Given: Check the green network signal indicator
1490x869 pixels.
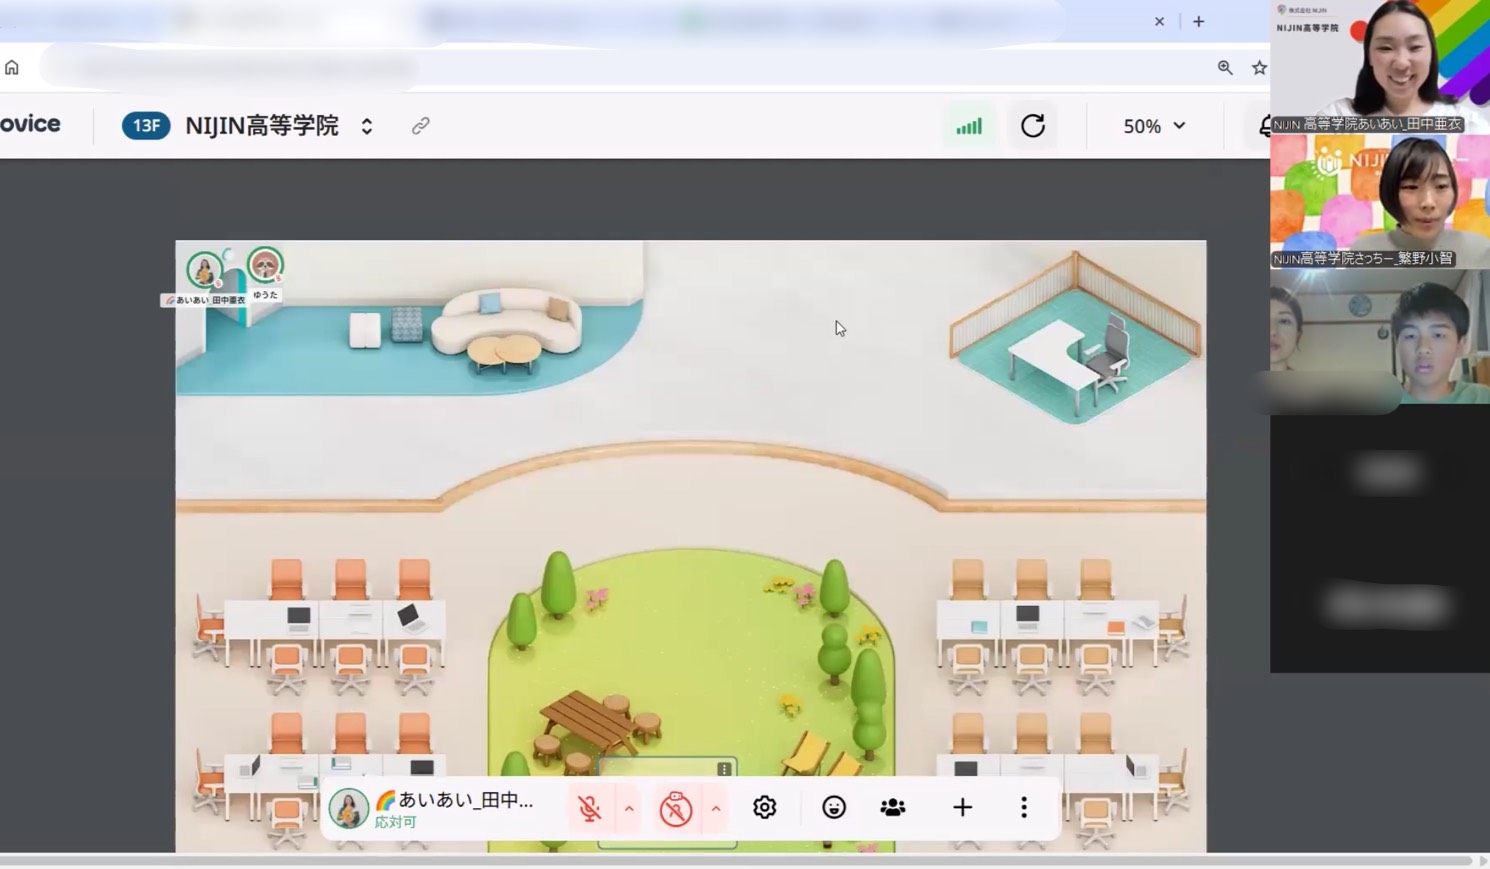Looking at the screenshot, I should point(969,126).
